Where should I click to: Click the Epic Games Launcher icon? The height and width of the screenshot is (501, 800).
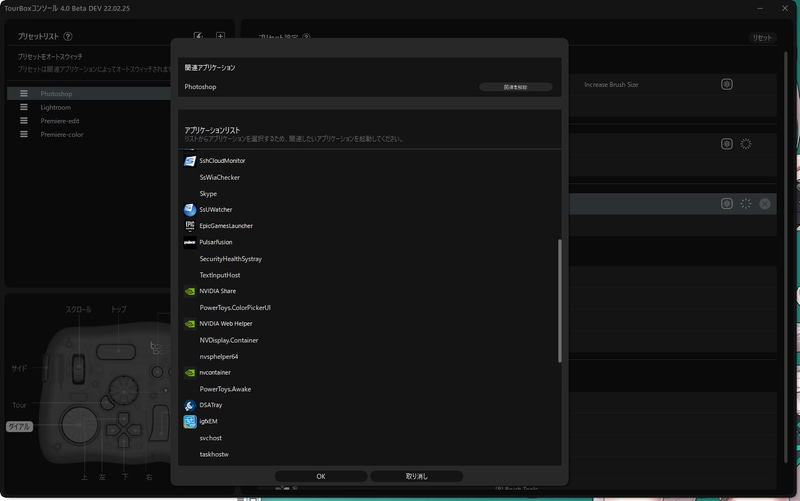tap(190, 226)
